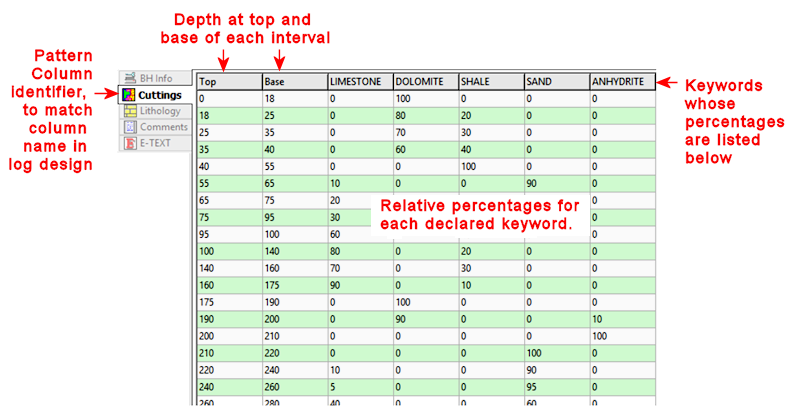800x416 pixels.
Task: Select the LIMESTONE column header
Action: click(358, 82)
